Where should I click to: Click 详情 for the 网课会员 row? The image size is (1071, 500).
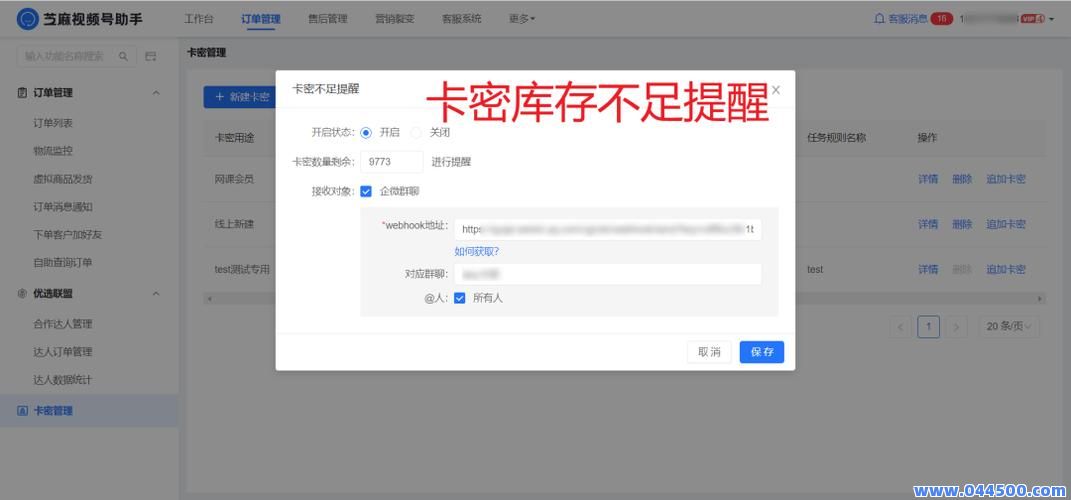[x=928, y=179]
